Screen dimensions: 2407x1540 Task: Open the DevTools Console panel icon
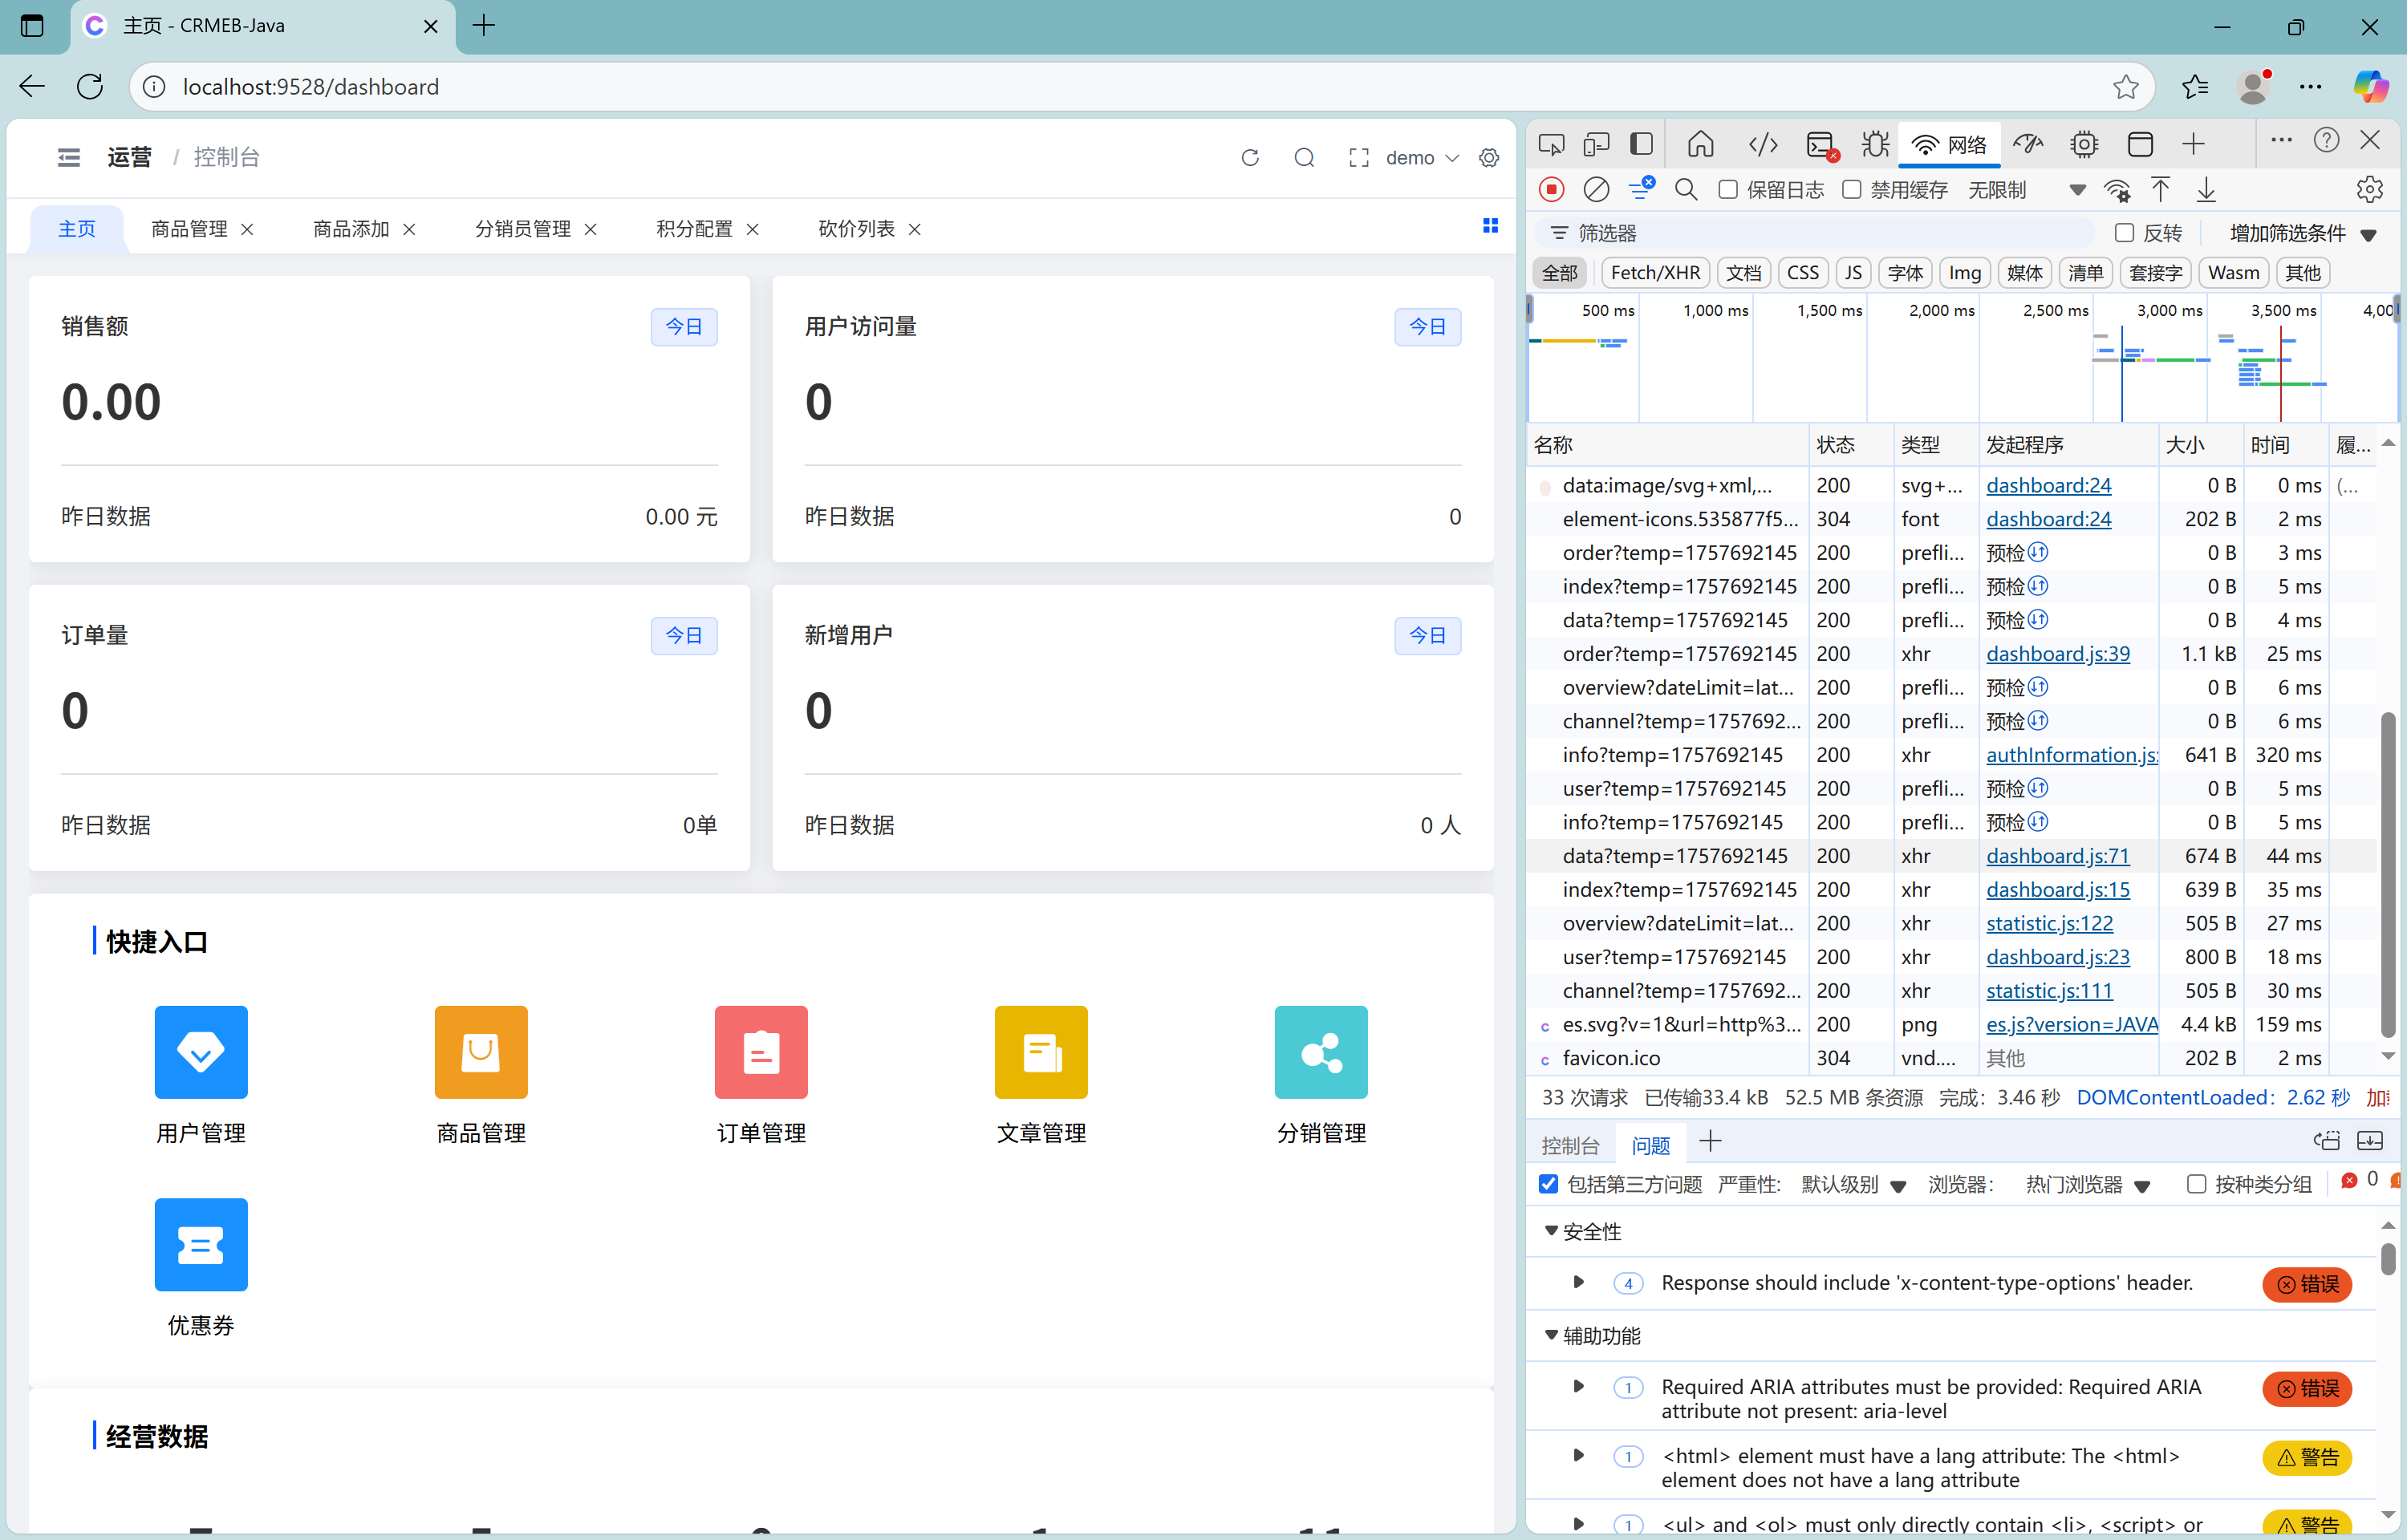tap(1822, 145)
